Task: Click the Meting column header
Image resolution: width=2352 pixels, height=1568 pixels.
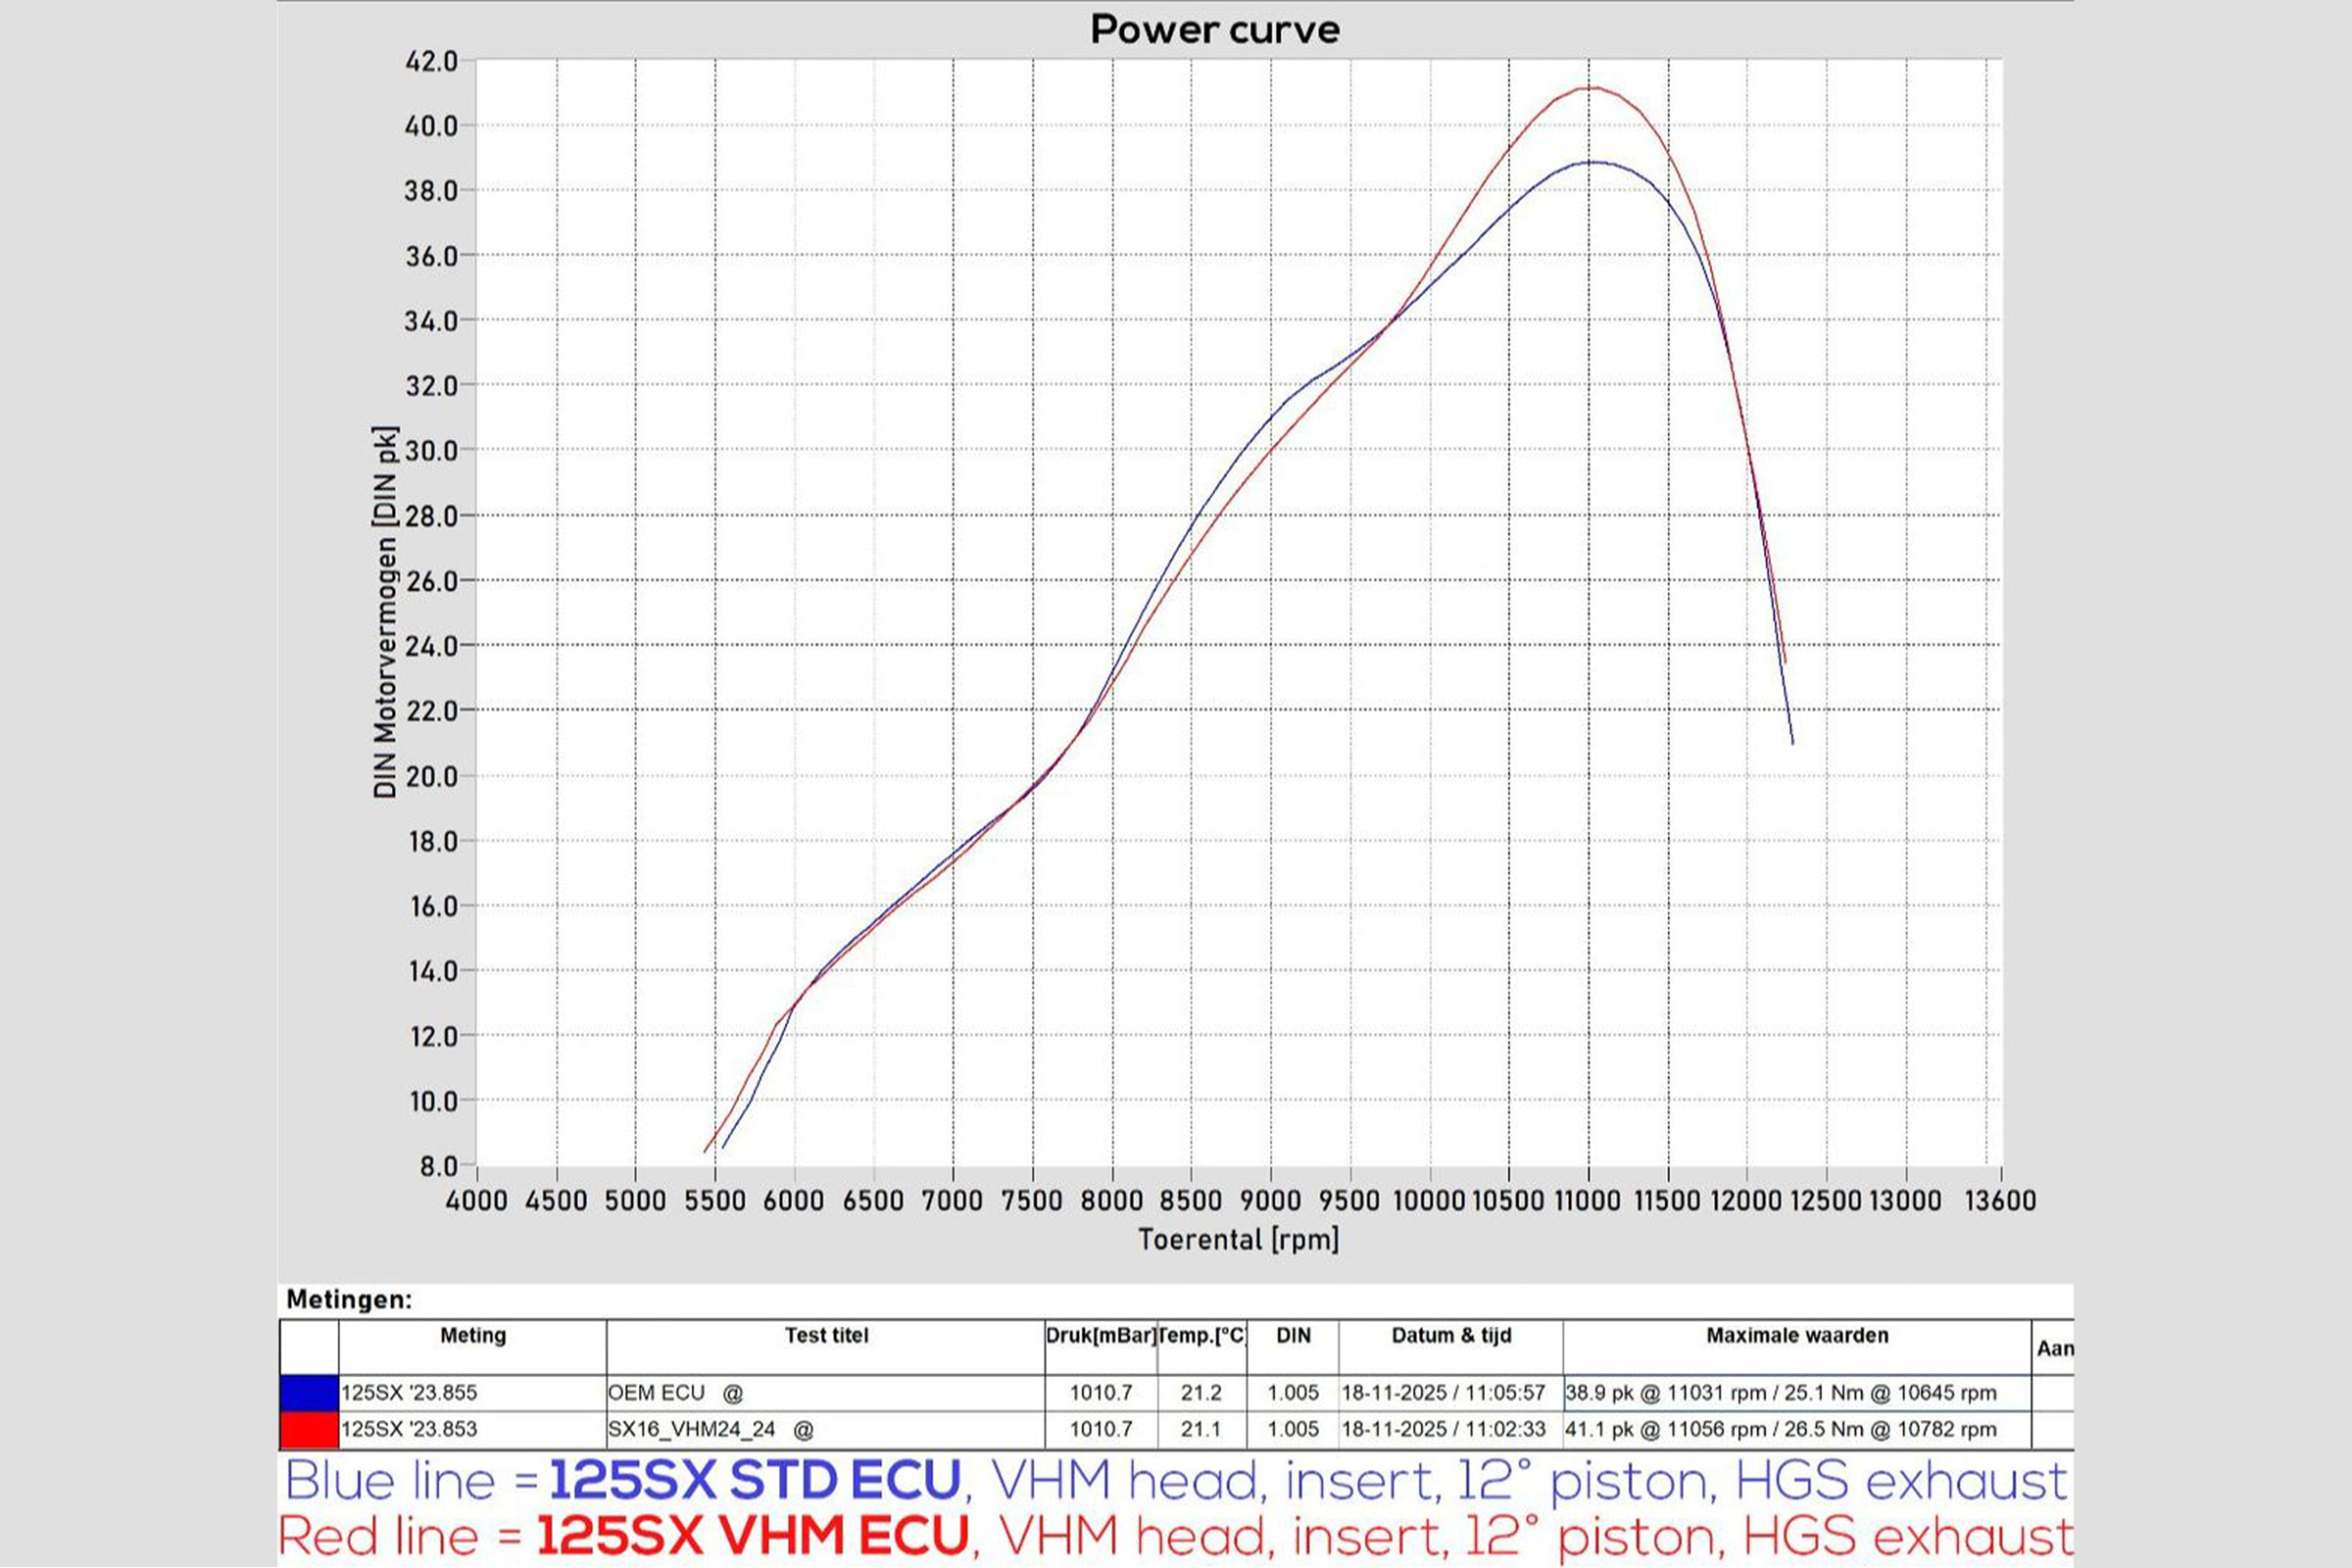Action: pyautogui.click(x=472, y=1336)
